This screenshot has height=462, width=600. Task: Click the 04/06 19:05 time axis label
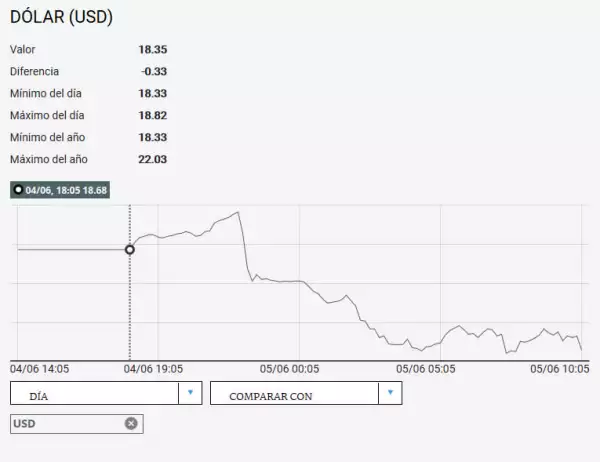click(x=153, y=369)
